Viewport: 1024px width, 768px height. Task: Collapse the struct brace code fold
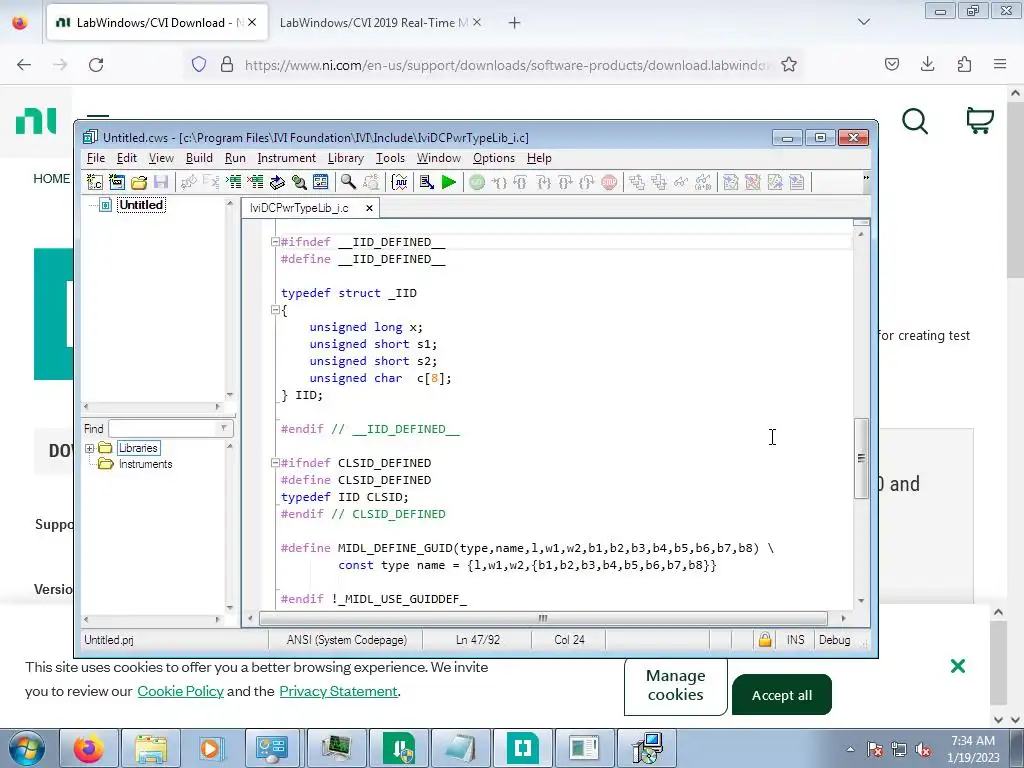click(275, 310)
